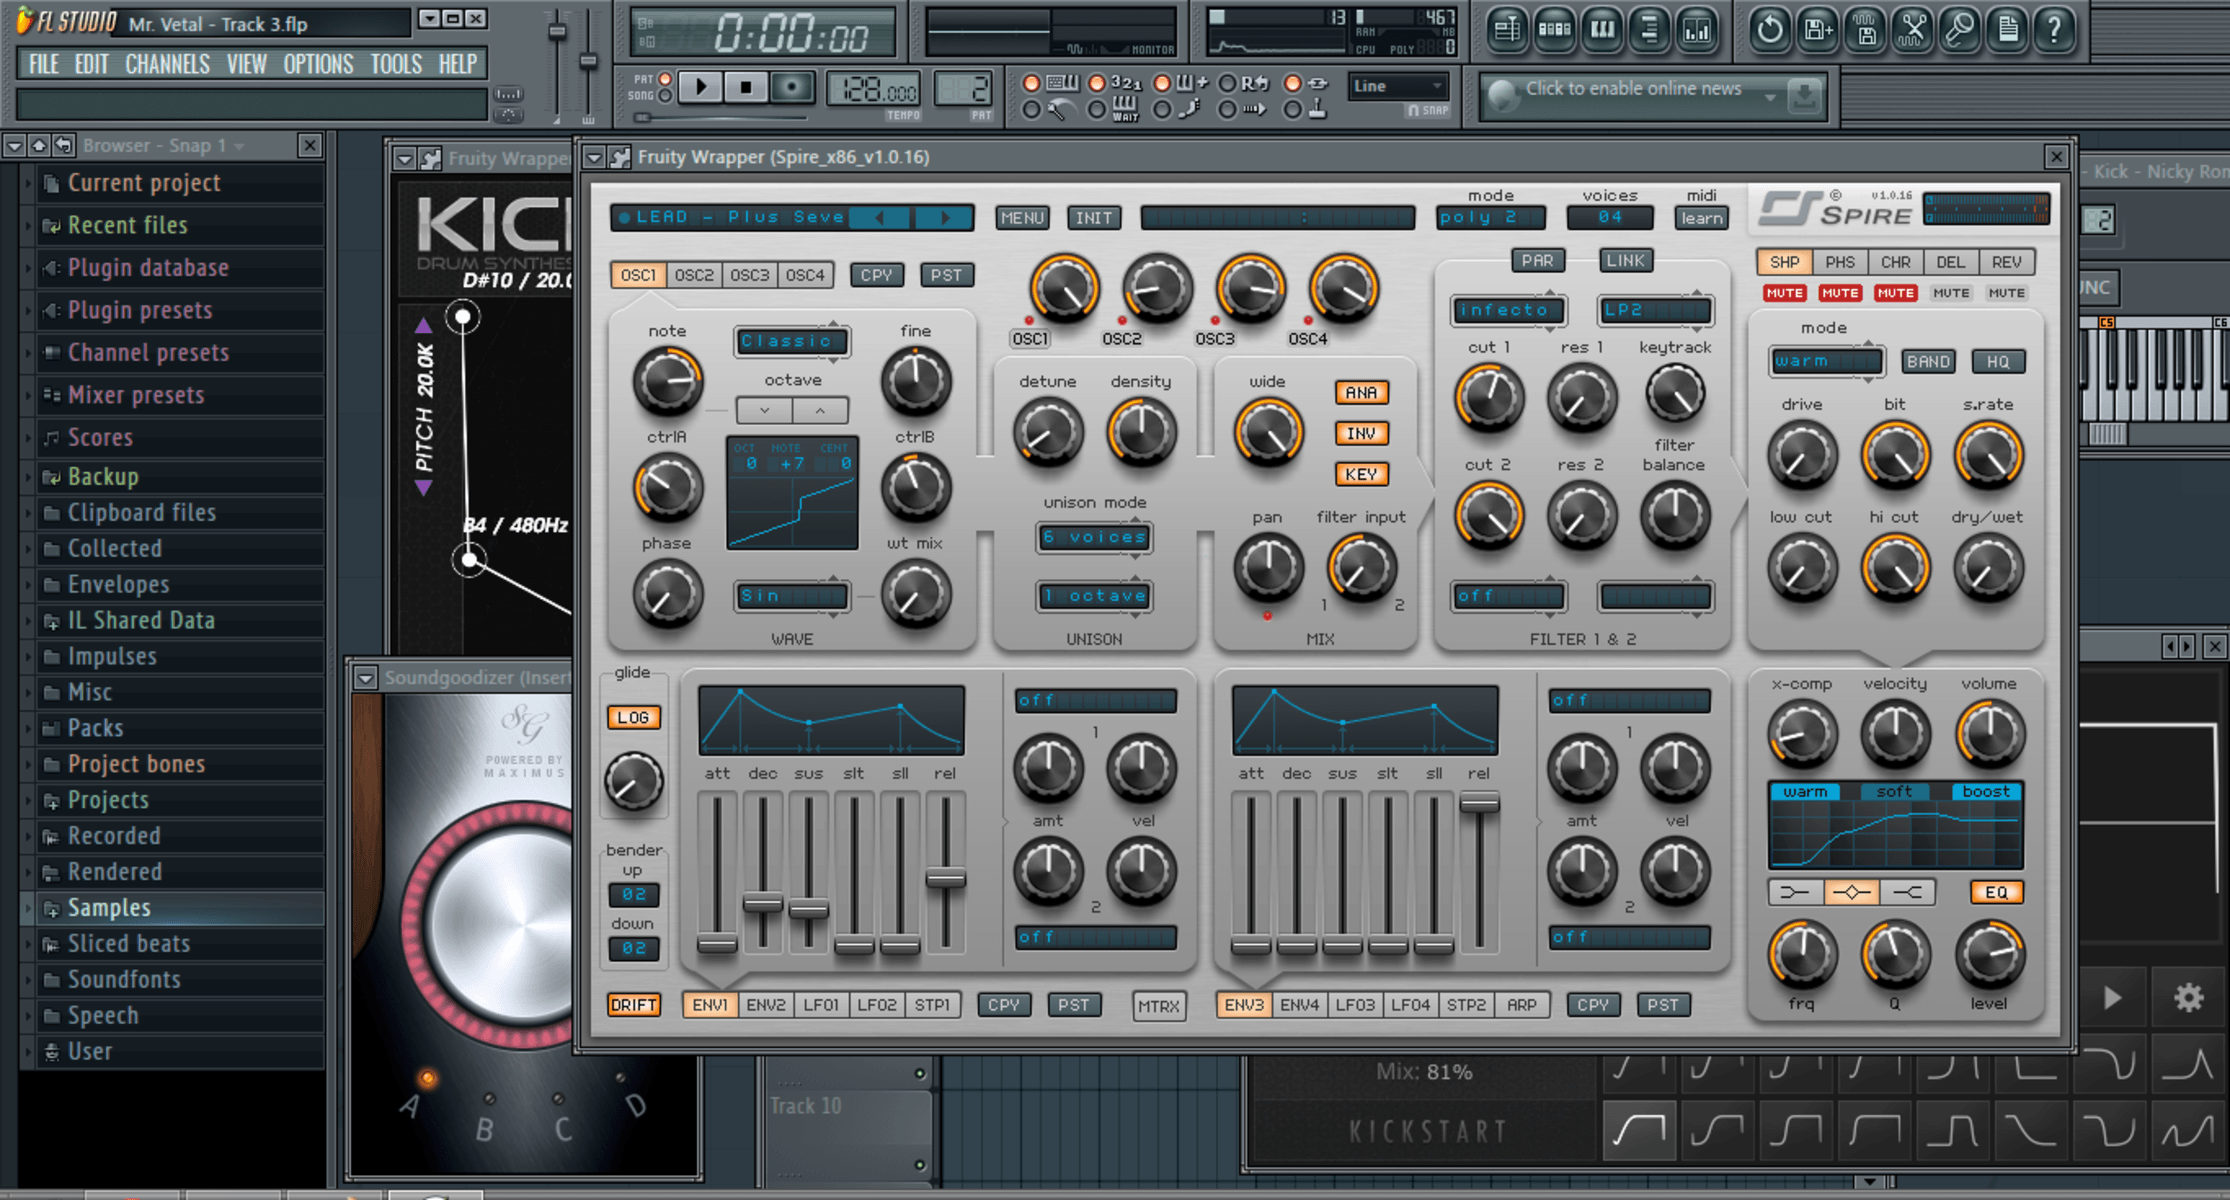Click the filter LINK button
This screenshot has height=1200, width=2230.
(1625, 261)
